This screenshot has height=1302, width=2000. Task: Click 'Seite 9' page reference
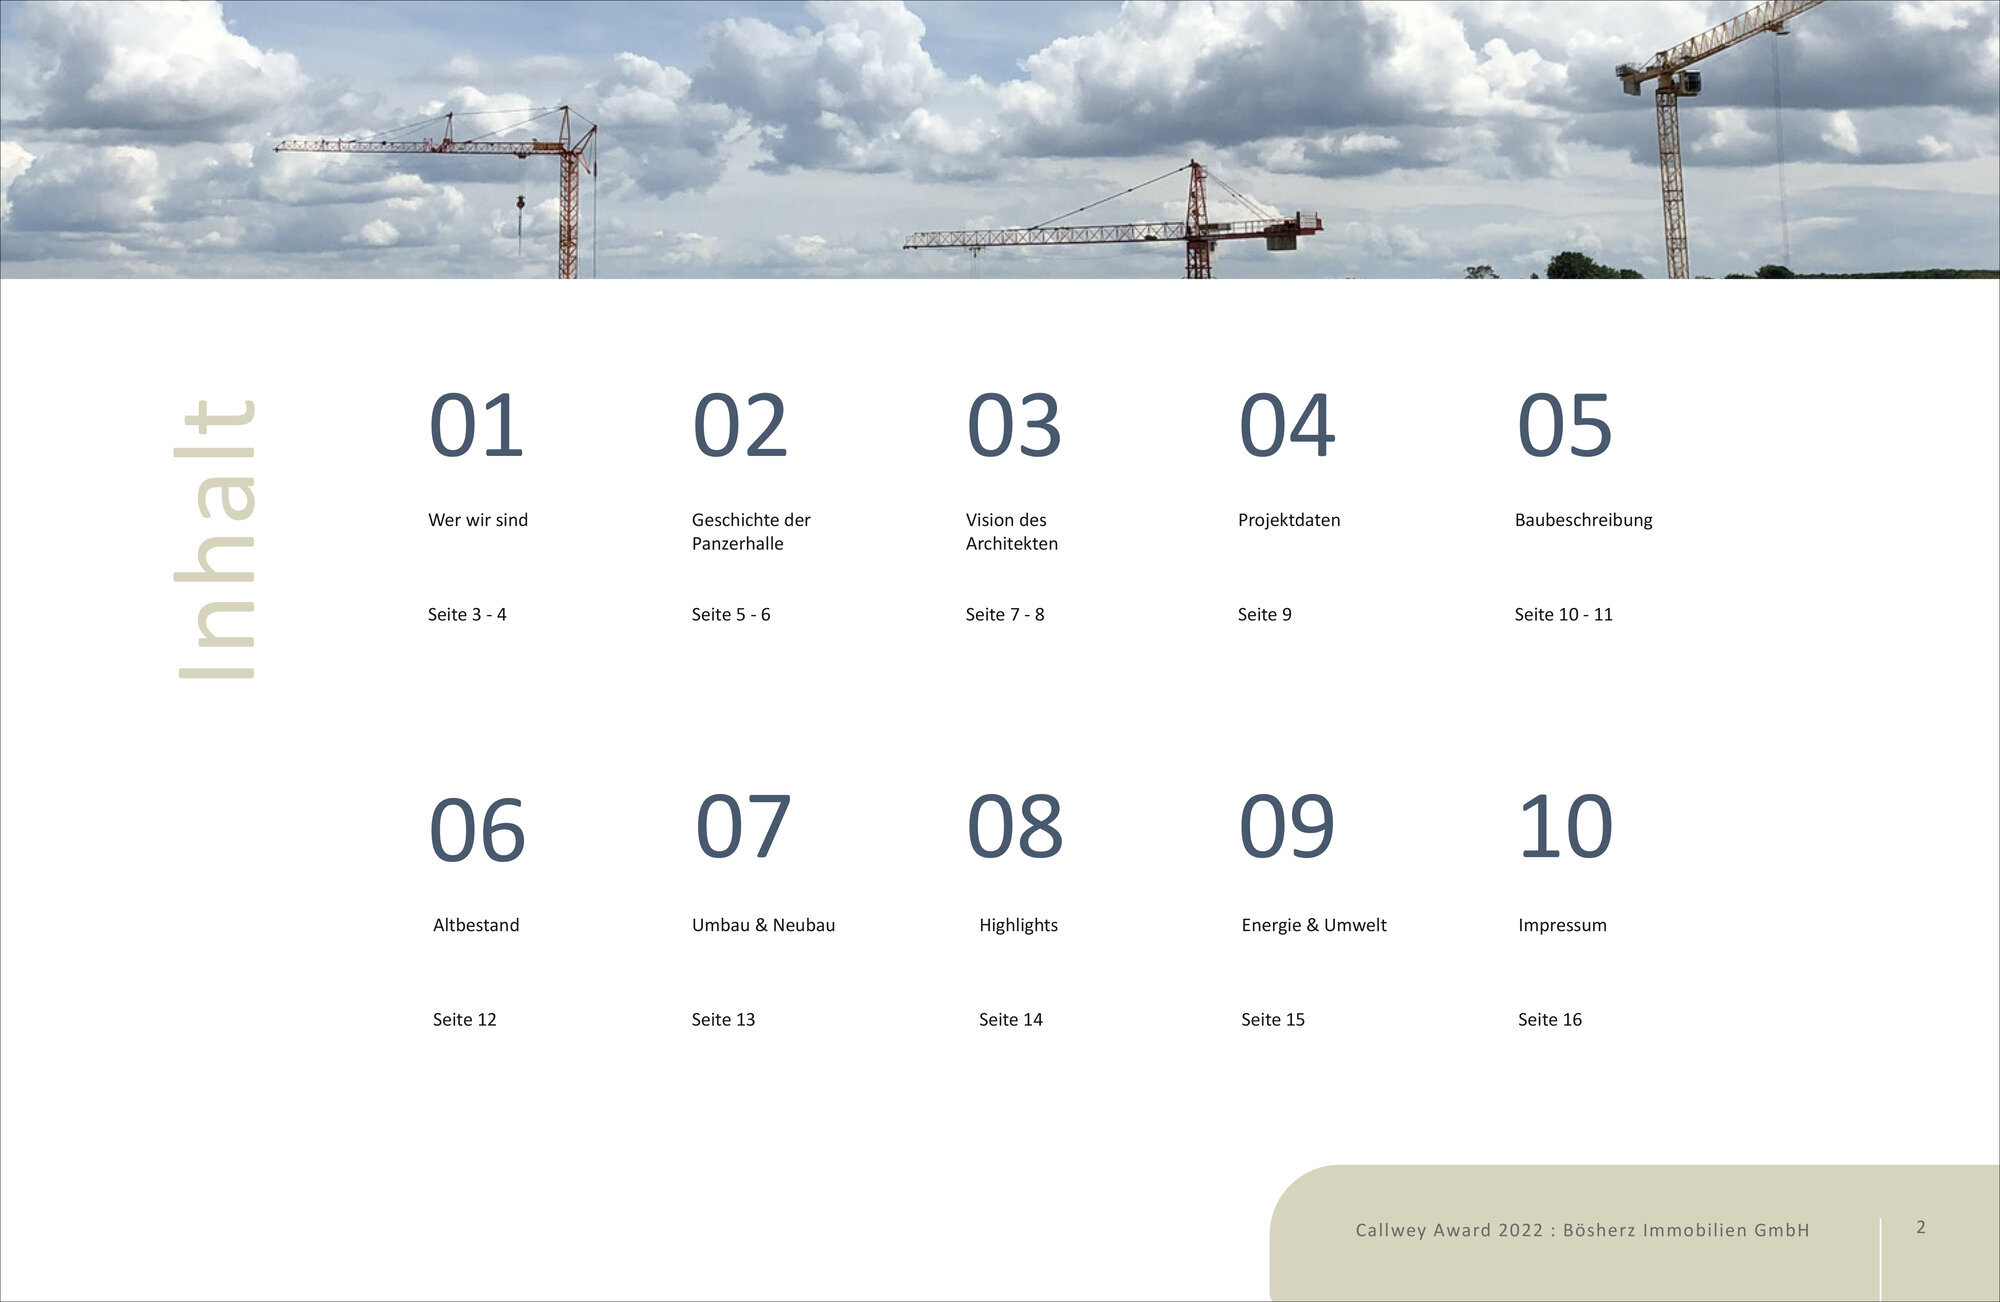[1265, 614]
